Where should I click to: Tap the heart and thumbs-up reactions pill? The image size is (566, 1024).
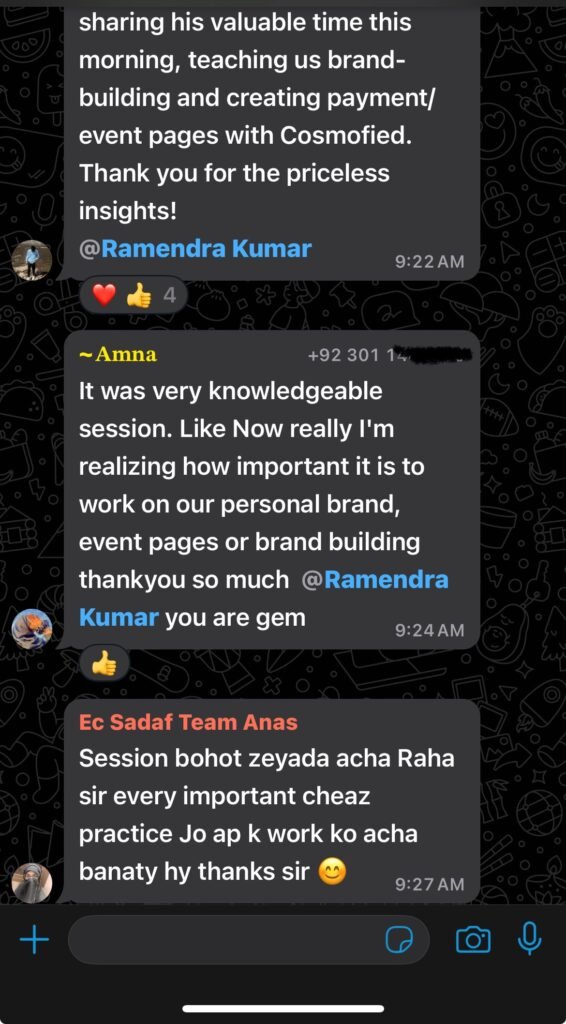click(134, 297)
